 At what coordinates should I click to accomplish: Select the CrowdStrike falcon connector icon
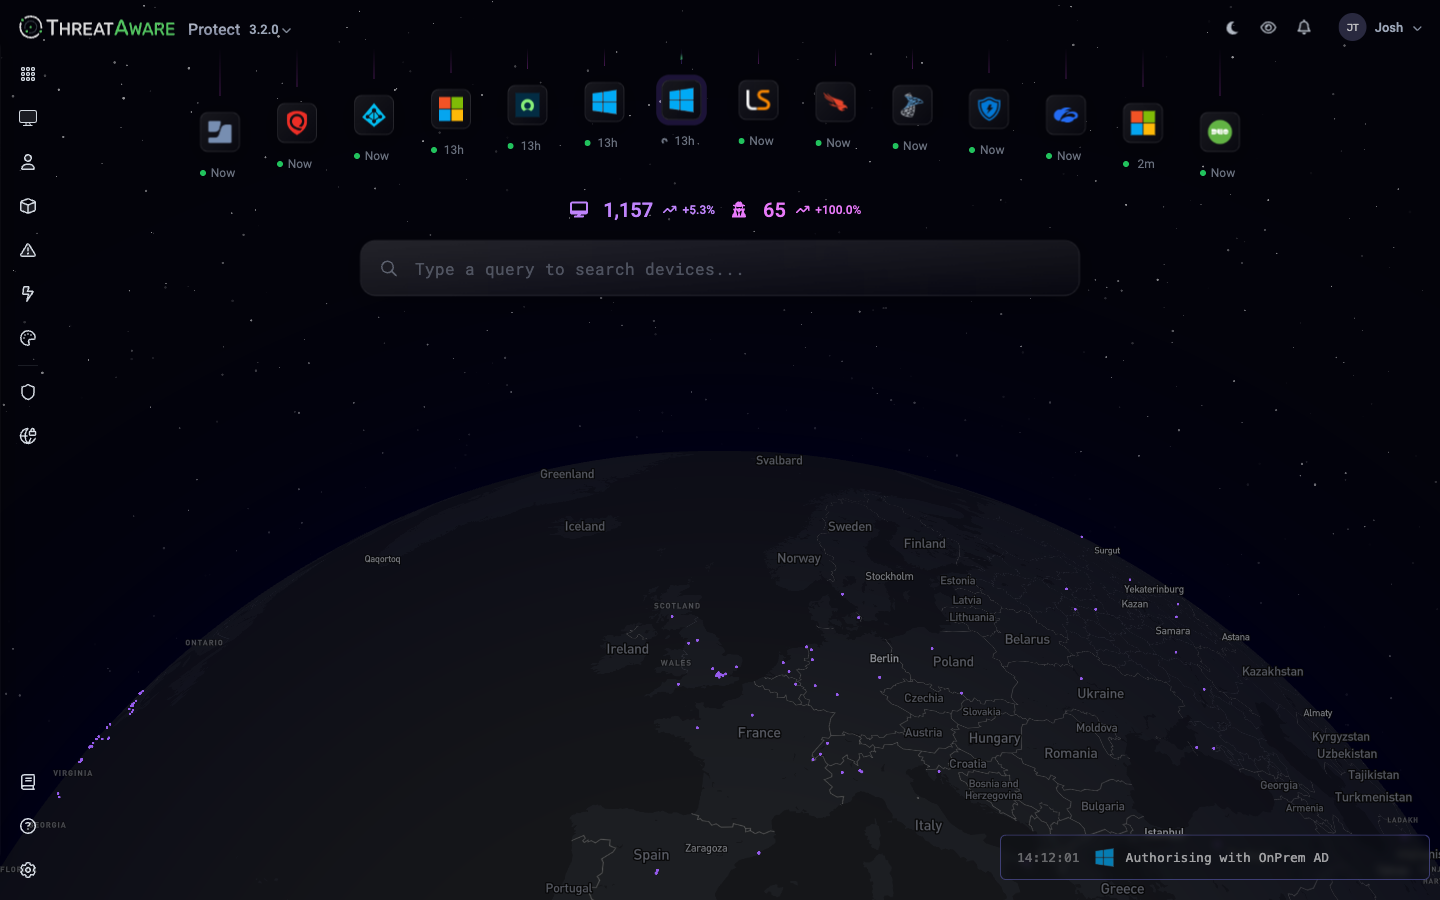point(835,102)
